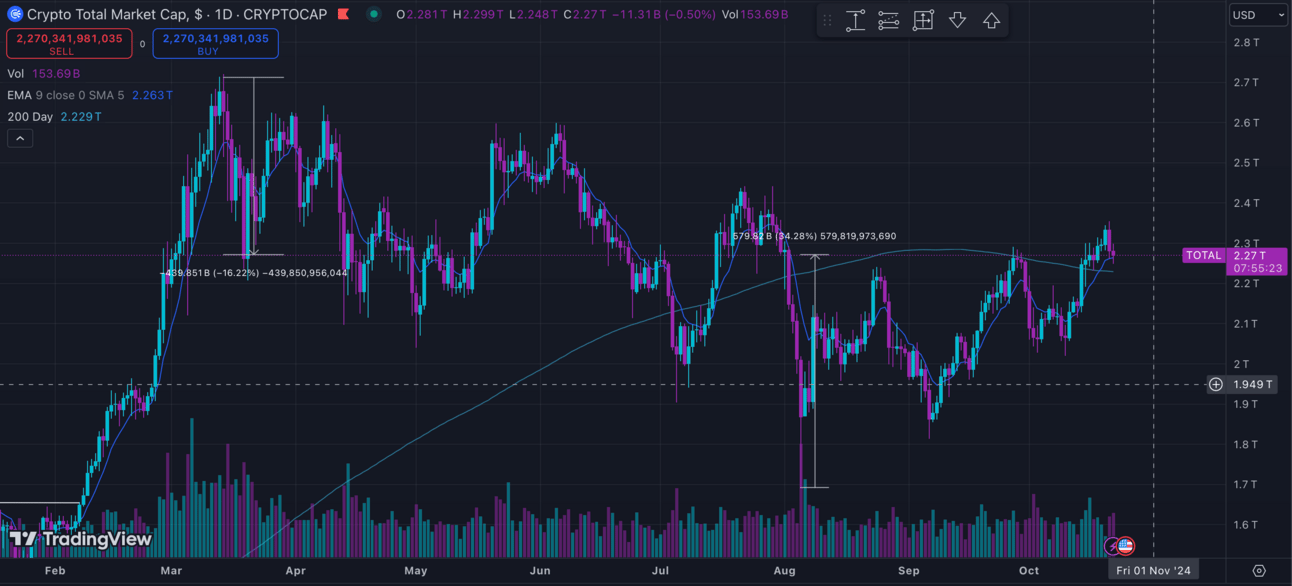Click the Oct label on time axis
Image resolution: width=1292 pixels, height=586 pixels.
click(x=1028, y=571)
